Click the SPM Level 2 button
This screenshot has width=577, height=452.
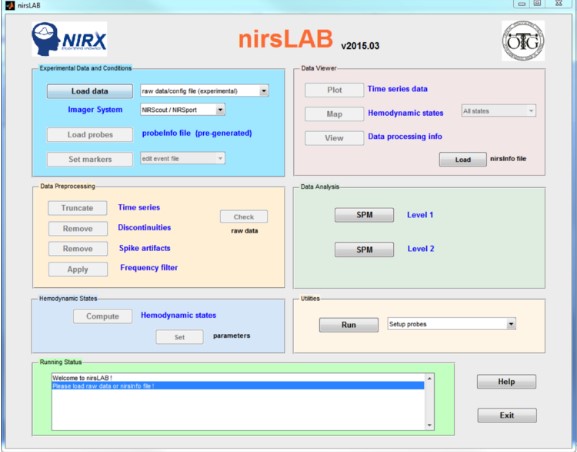364,250
